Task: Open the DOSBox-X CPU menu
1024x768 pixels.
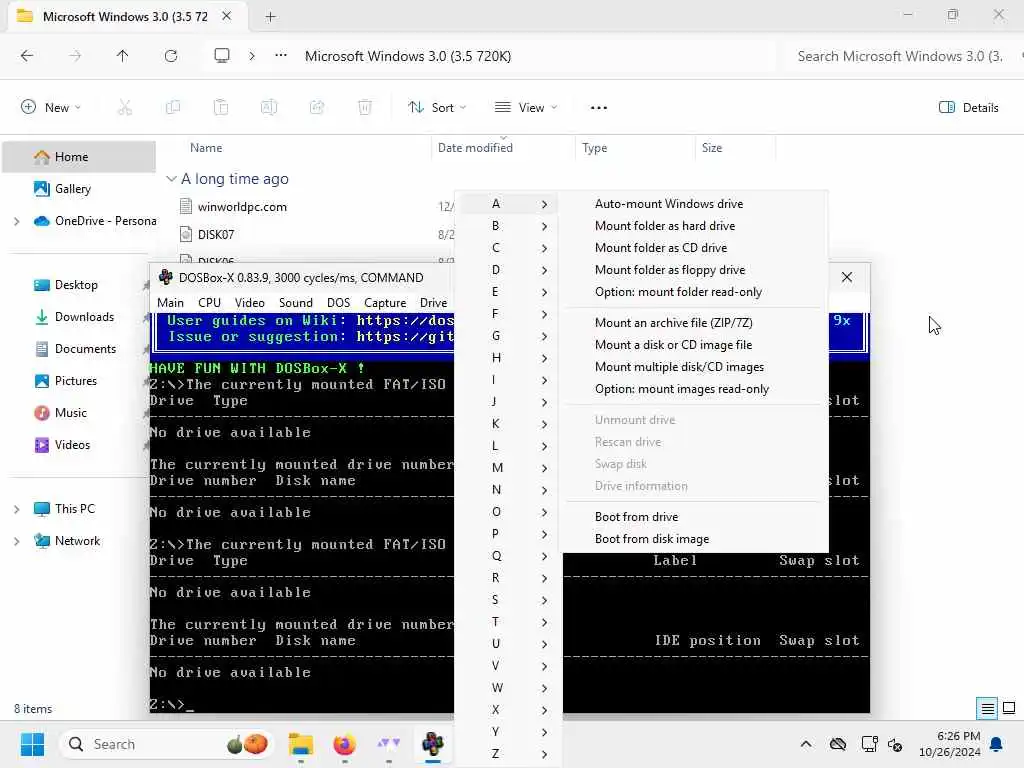Action: pyautogui.click(x=210, y=303)
